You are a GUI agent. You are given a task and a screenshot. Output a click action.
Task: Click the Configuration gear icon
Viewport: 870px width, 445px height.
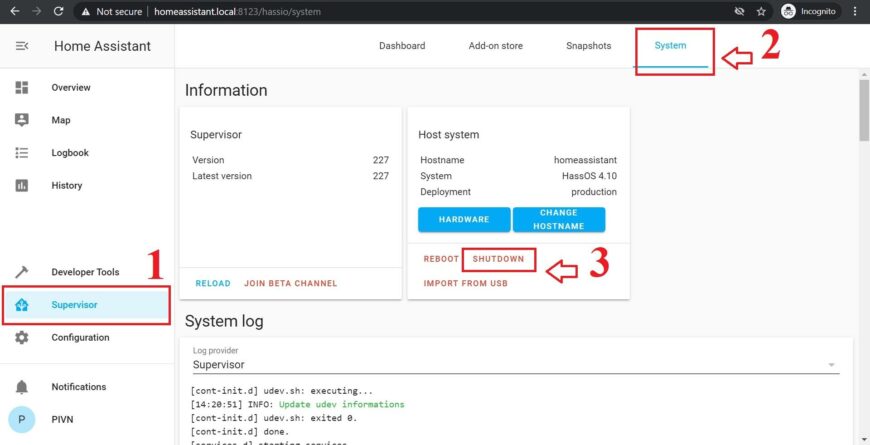pyautogui.click(x=22, y=338)
